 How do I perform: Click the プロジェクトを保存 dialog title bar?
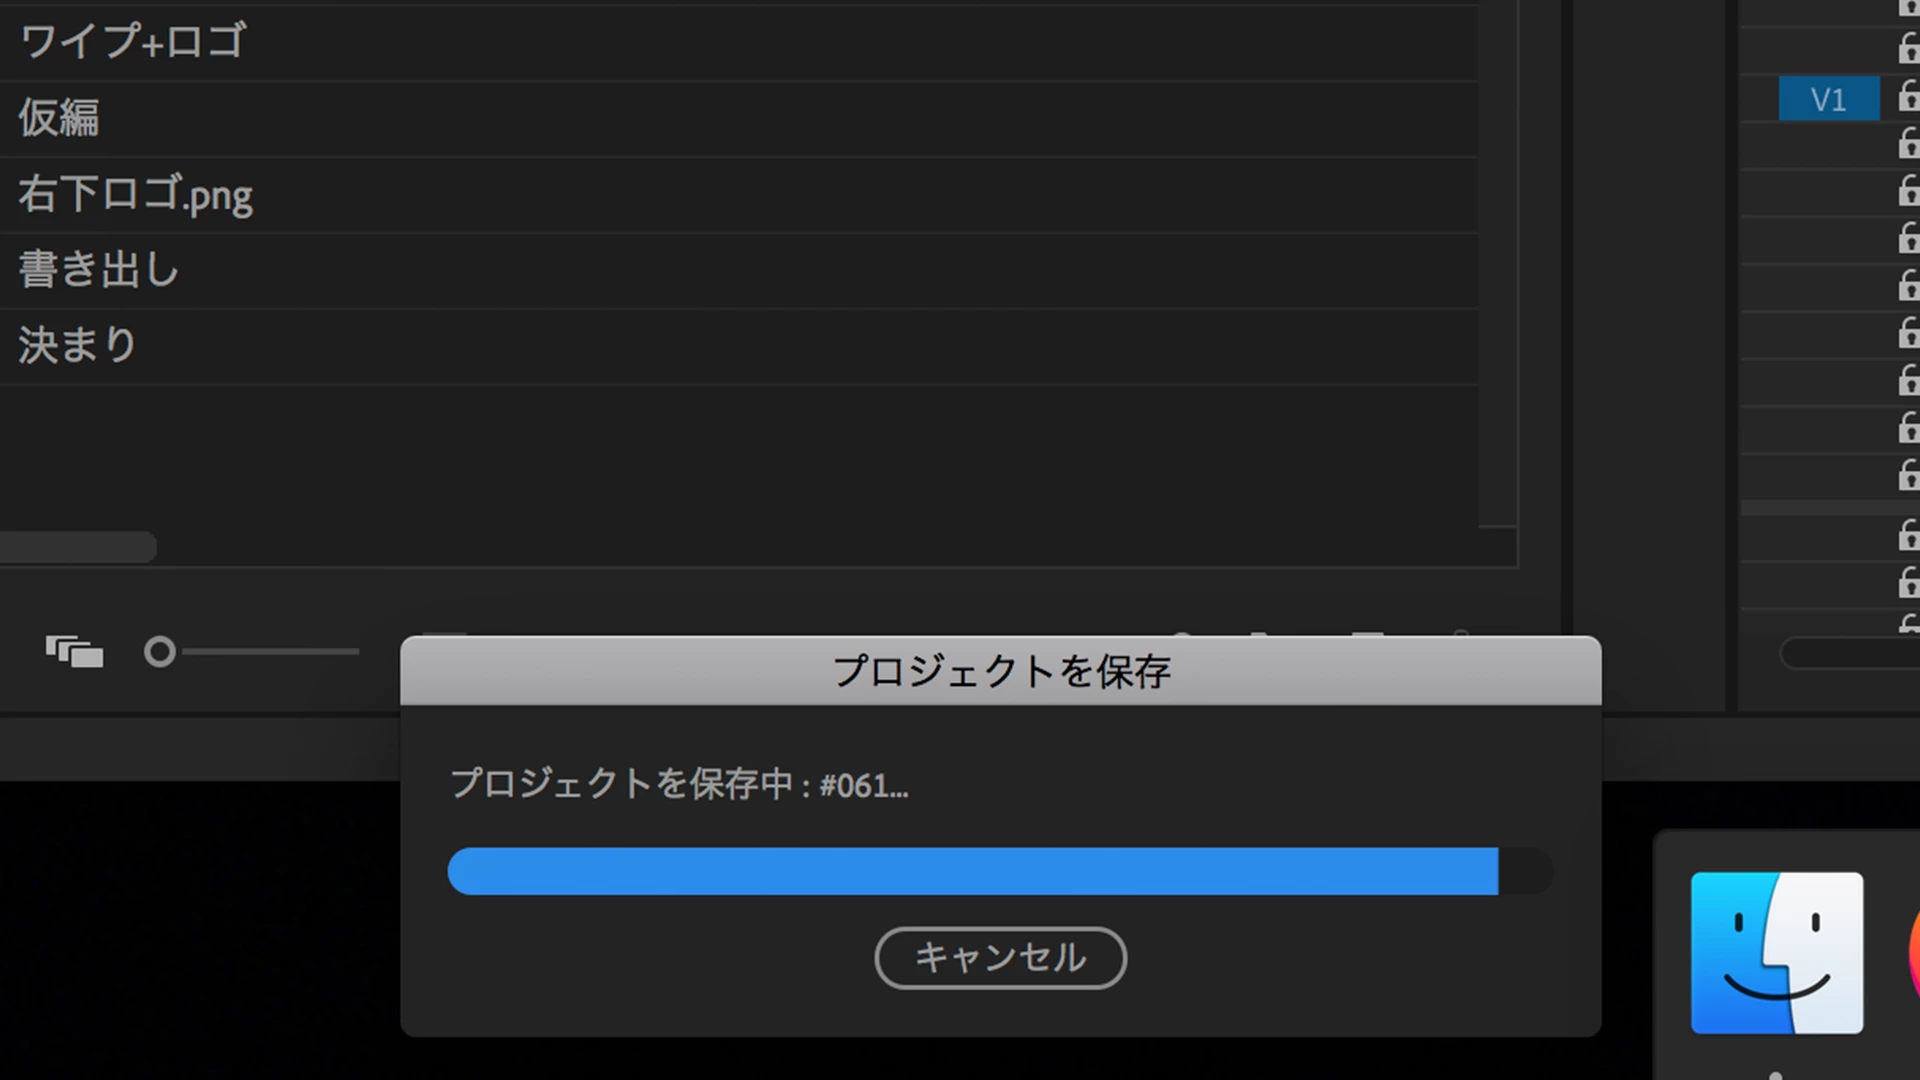pyautogui.click(x=1000, y=671)
